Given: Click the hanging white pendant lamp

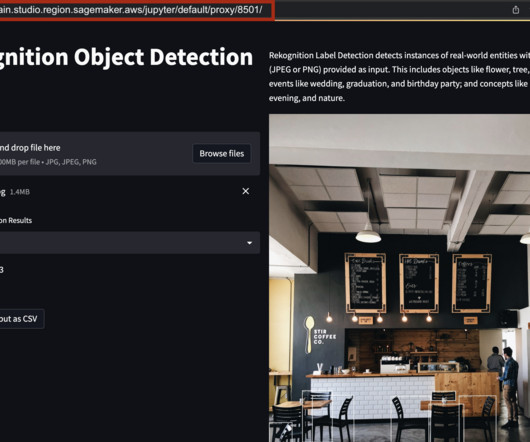Looking at the screenshot, I should pyautogui.click(x=368, y=236).
